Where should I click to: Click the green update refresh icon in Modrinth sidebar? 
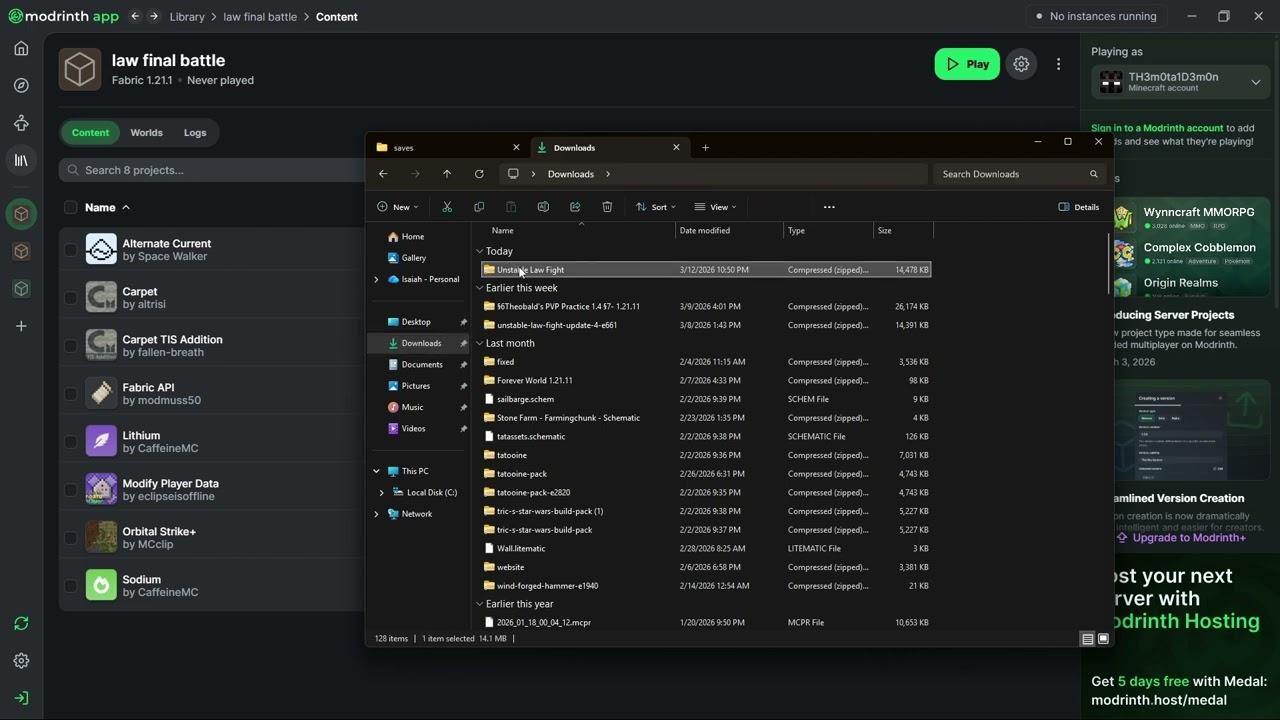click(21, 624)
